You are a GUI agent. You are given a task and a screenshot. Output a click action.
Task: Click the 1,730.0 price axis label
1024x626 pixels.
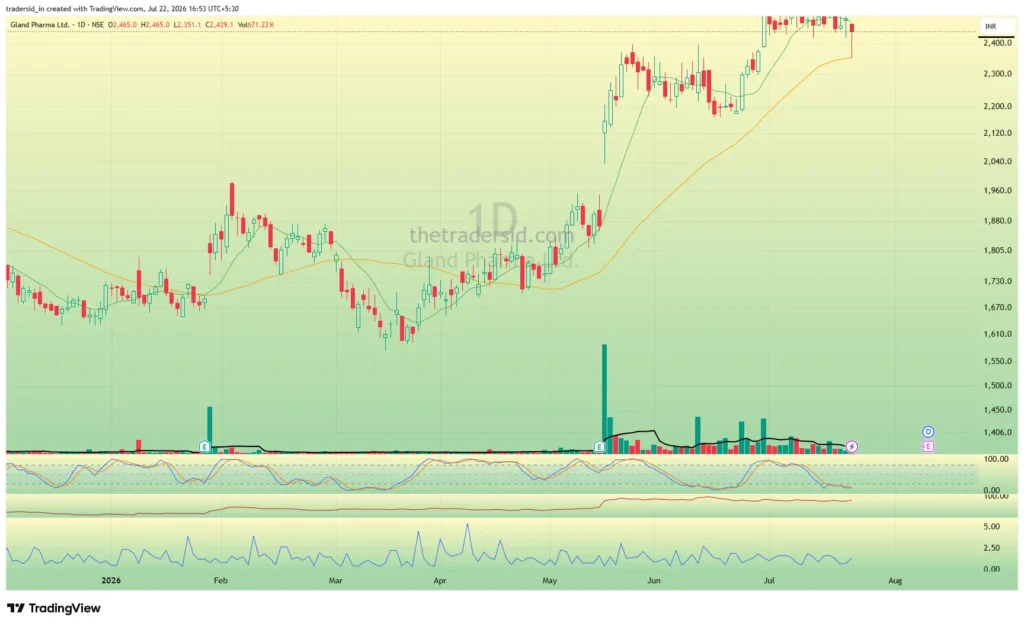(x=997, y=281)
